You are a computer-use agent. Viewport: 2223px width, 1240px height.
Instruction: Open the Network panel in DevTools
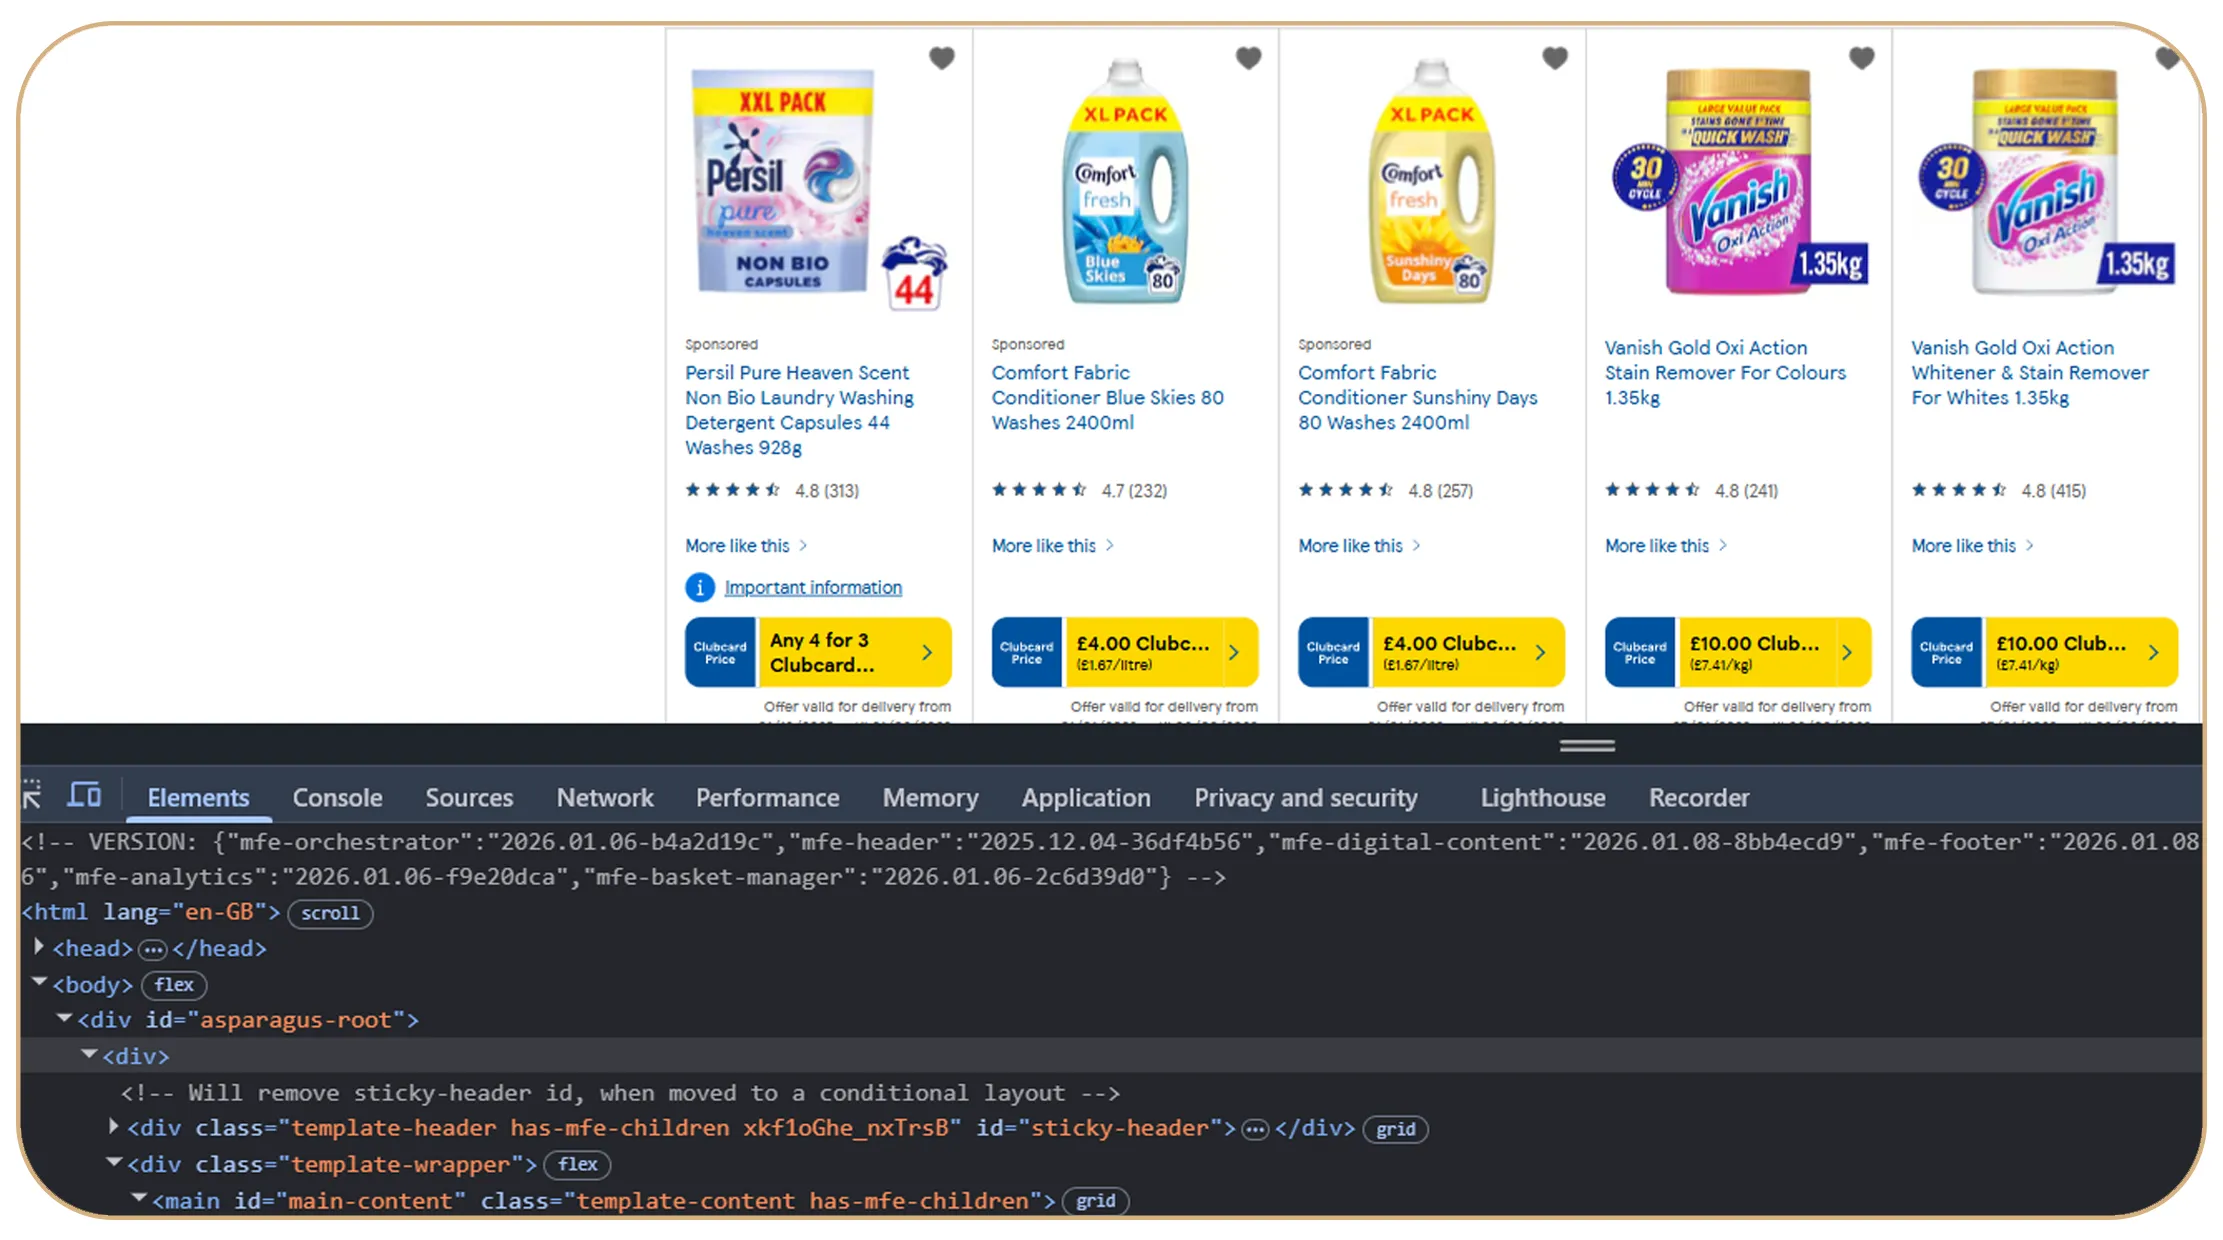tap(605, 797)
